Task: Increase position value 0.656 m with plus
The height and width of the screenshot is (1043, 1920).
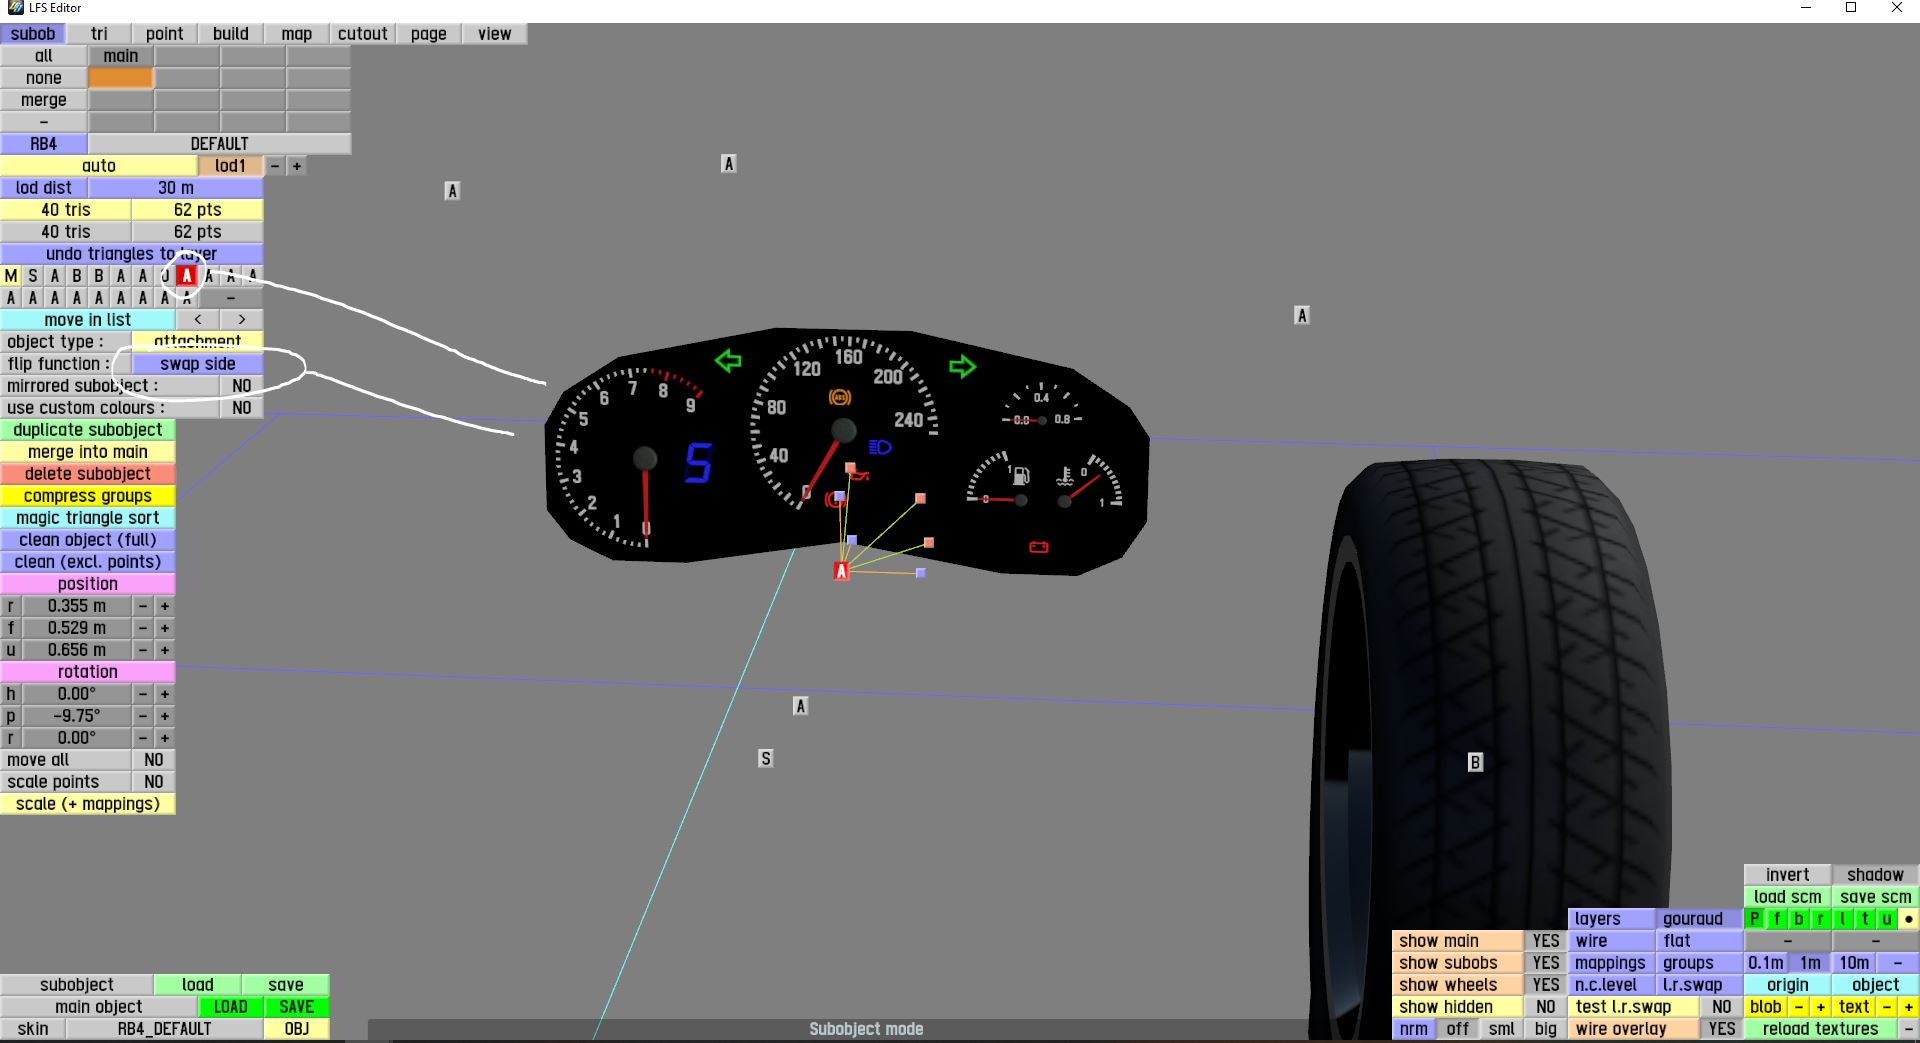Action: point(165,650)
